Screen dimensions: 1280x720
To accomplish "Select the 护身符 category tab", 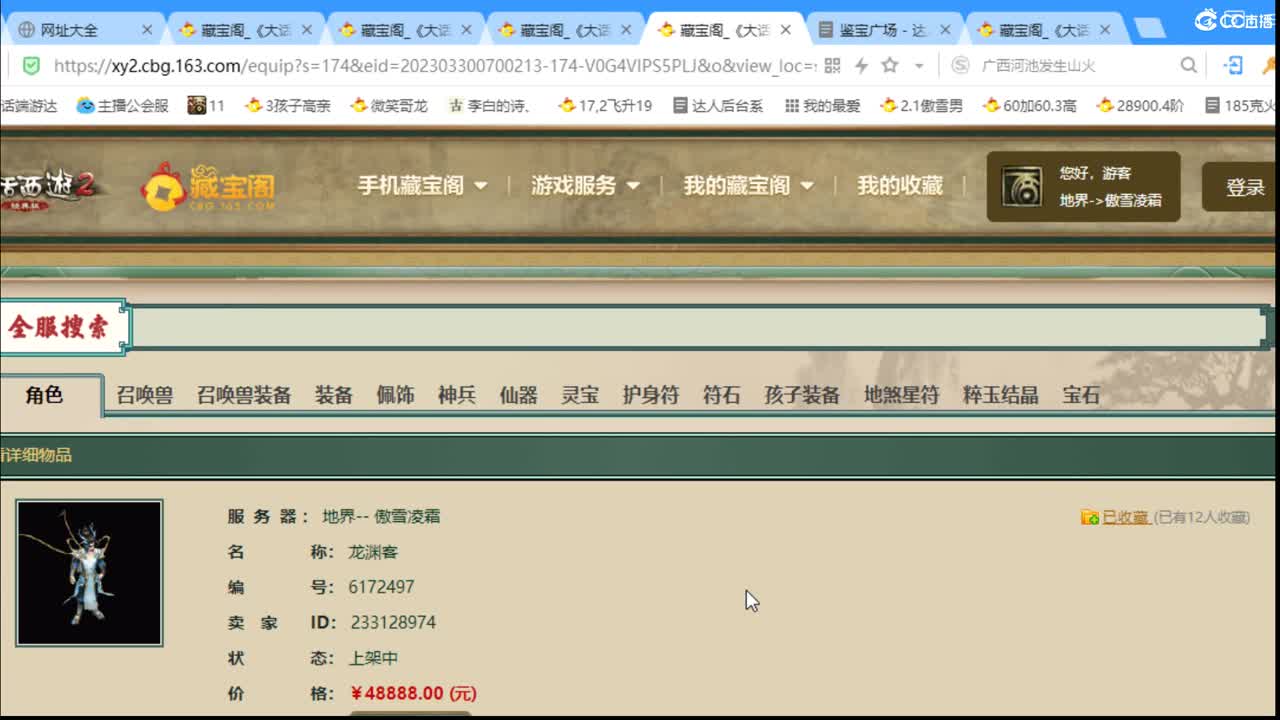I will tap(651, 395).
